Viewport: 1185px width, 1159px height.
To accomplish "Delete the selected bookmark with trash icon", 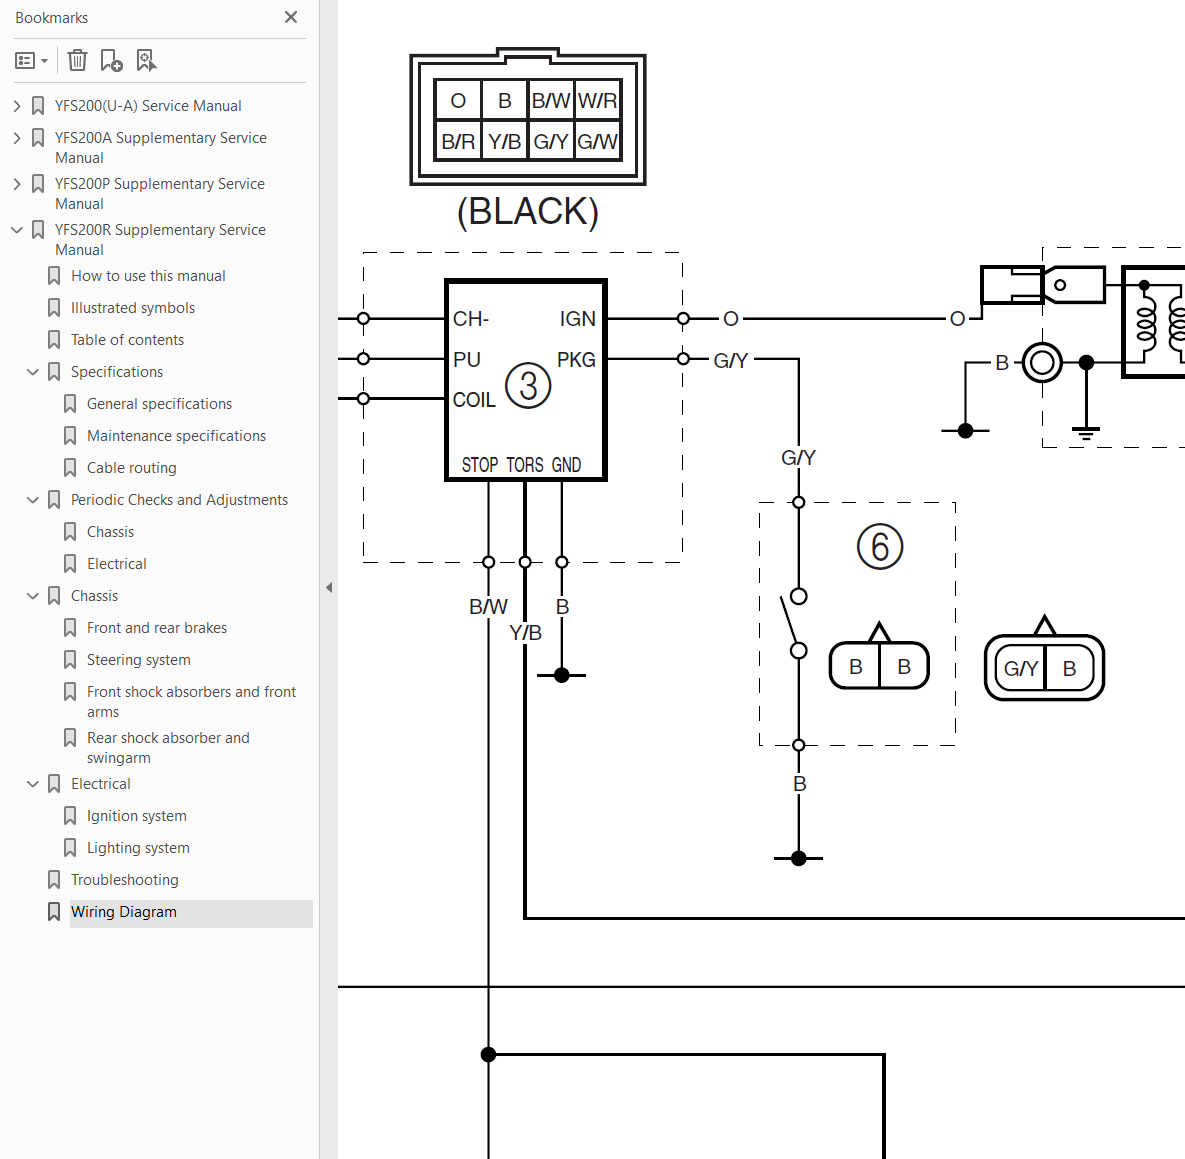I will [77, 60].
